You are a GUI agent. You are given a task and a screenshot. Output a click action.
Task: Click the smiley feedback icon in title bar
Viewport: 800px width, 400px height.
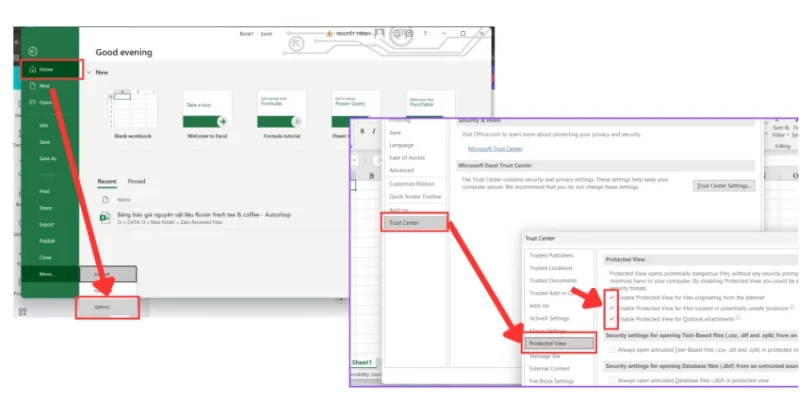pos(397,33)
